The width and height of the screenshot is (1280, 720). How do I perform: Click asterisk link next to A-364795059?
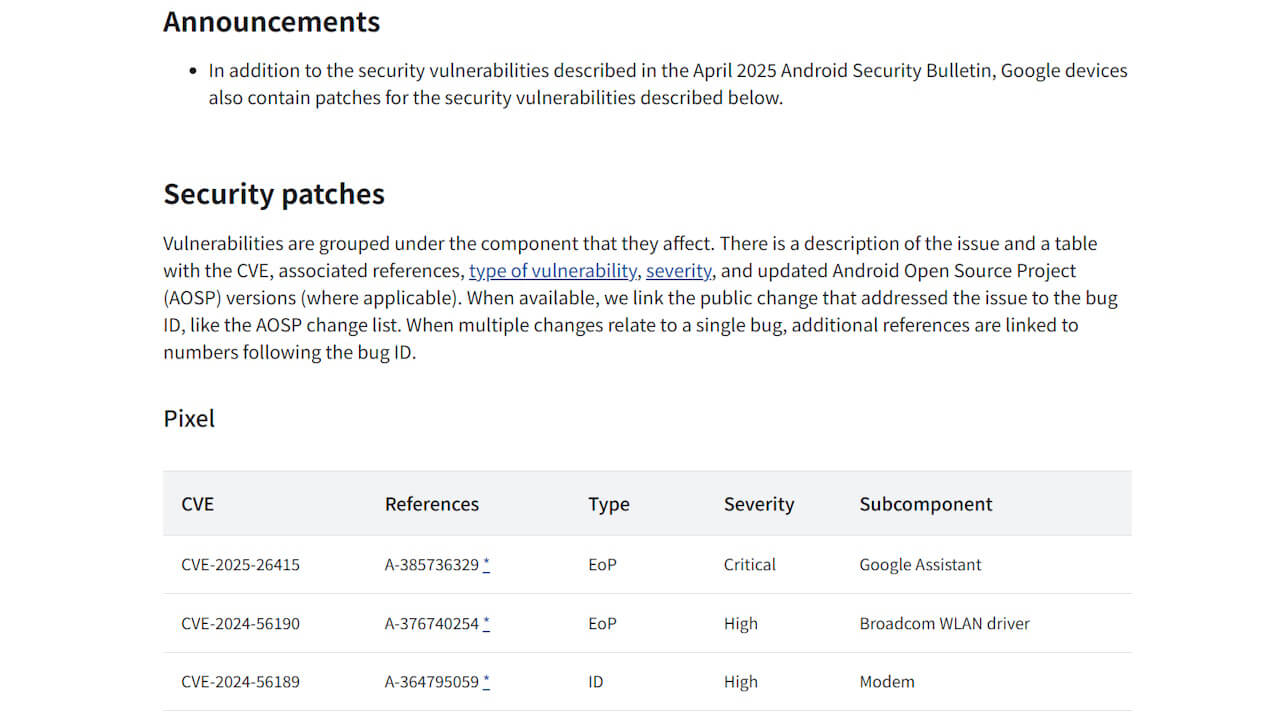486,682
